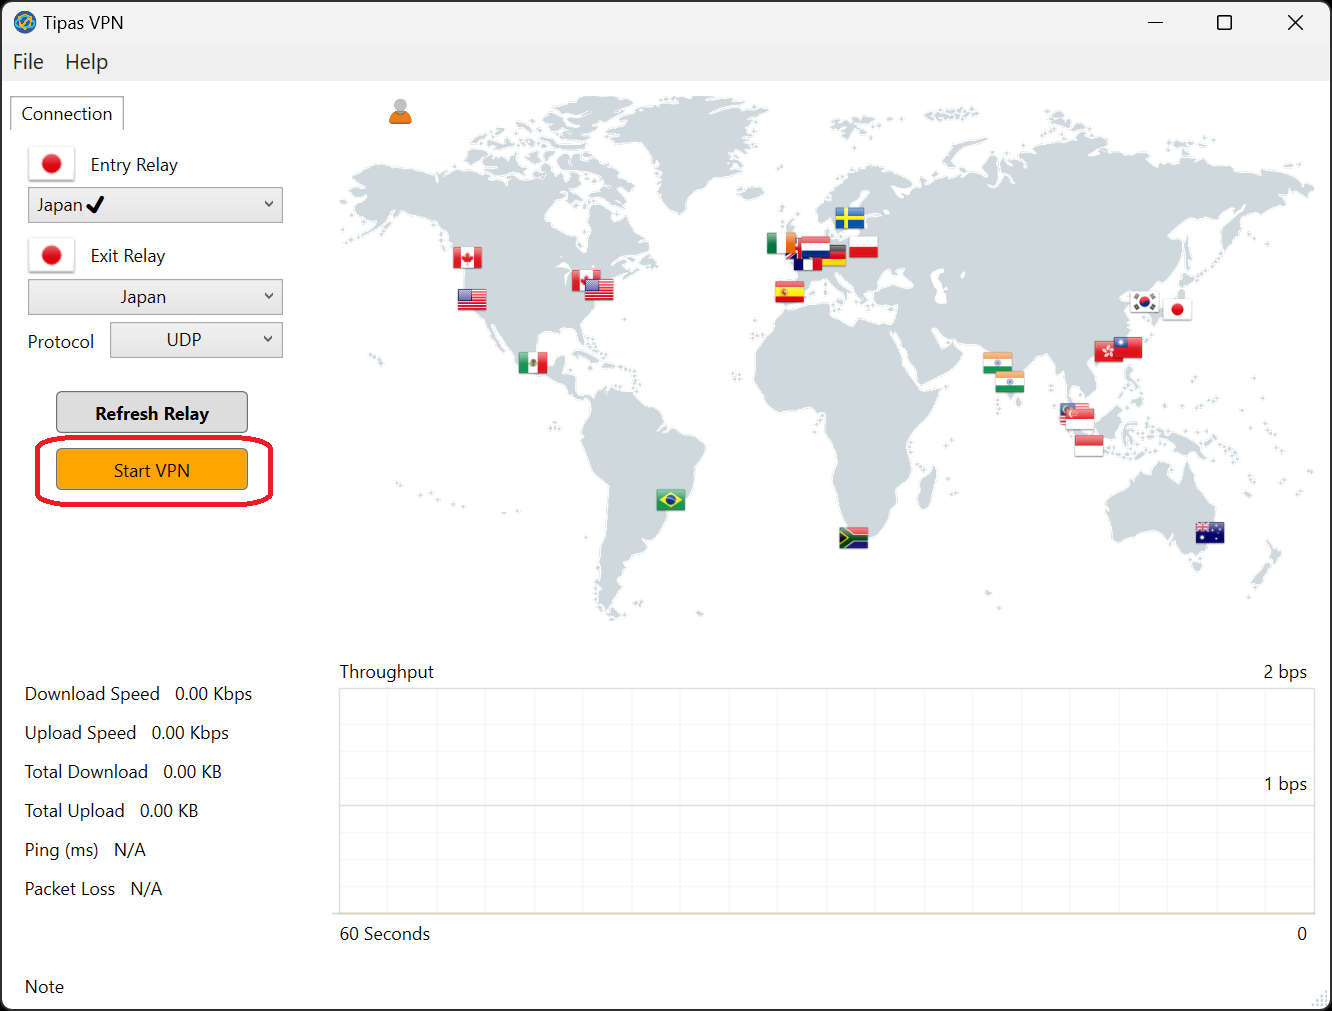Click the Exit Relay label text
The height and width of the screenshot is (1011, 1332).
click(128, 256)
